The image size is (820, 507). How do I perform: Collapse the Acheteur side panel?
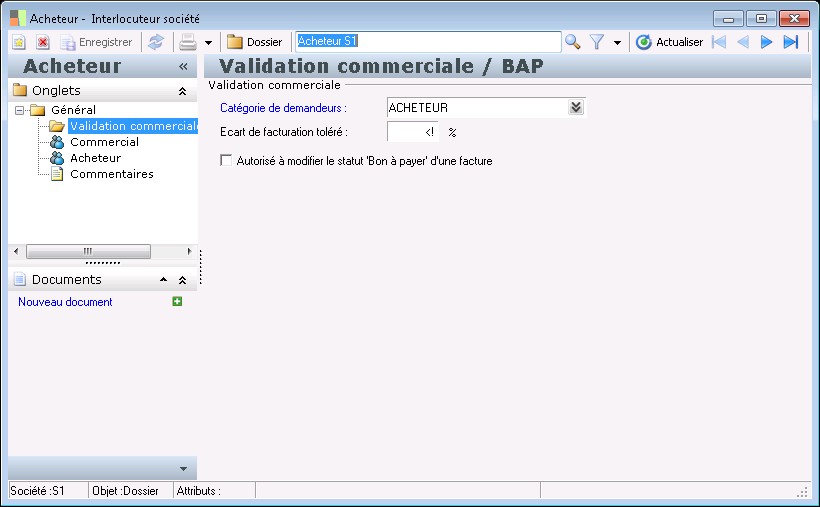[183, 66]
